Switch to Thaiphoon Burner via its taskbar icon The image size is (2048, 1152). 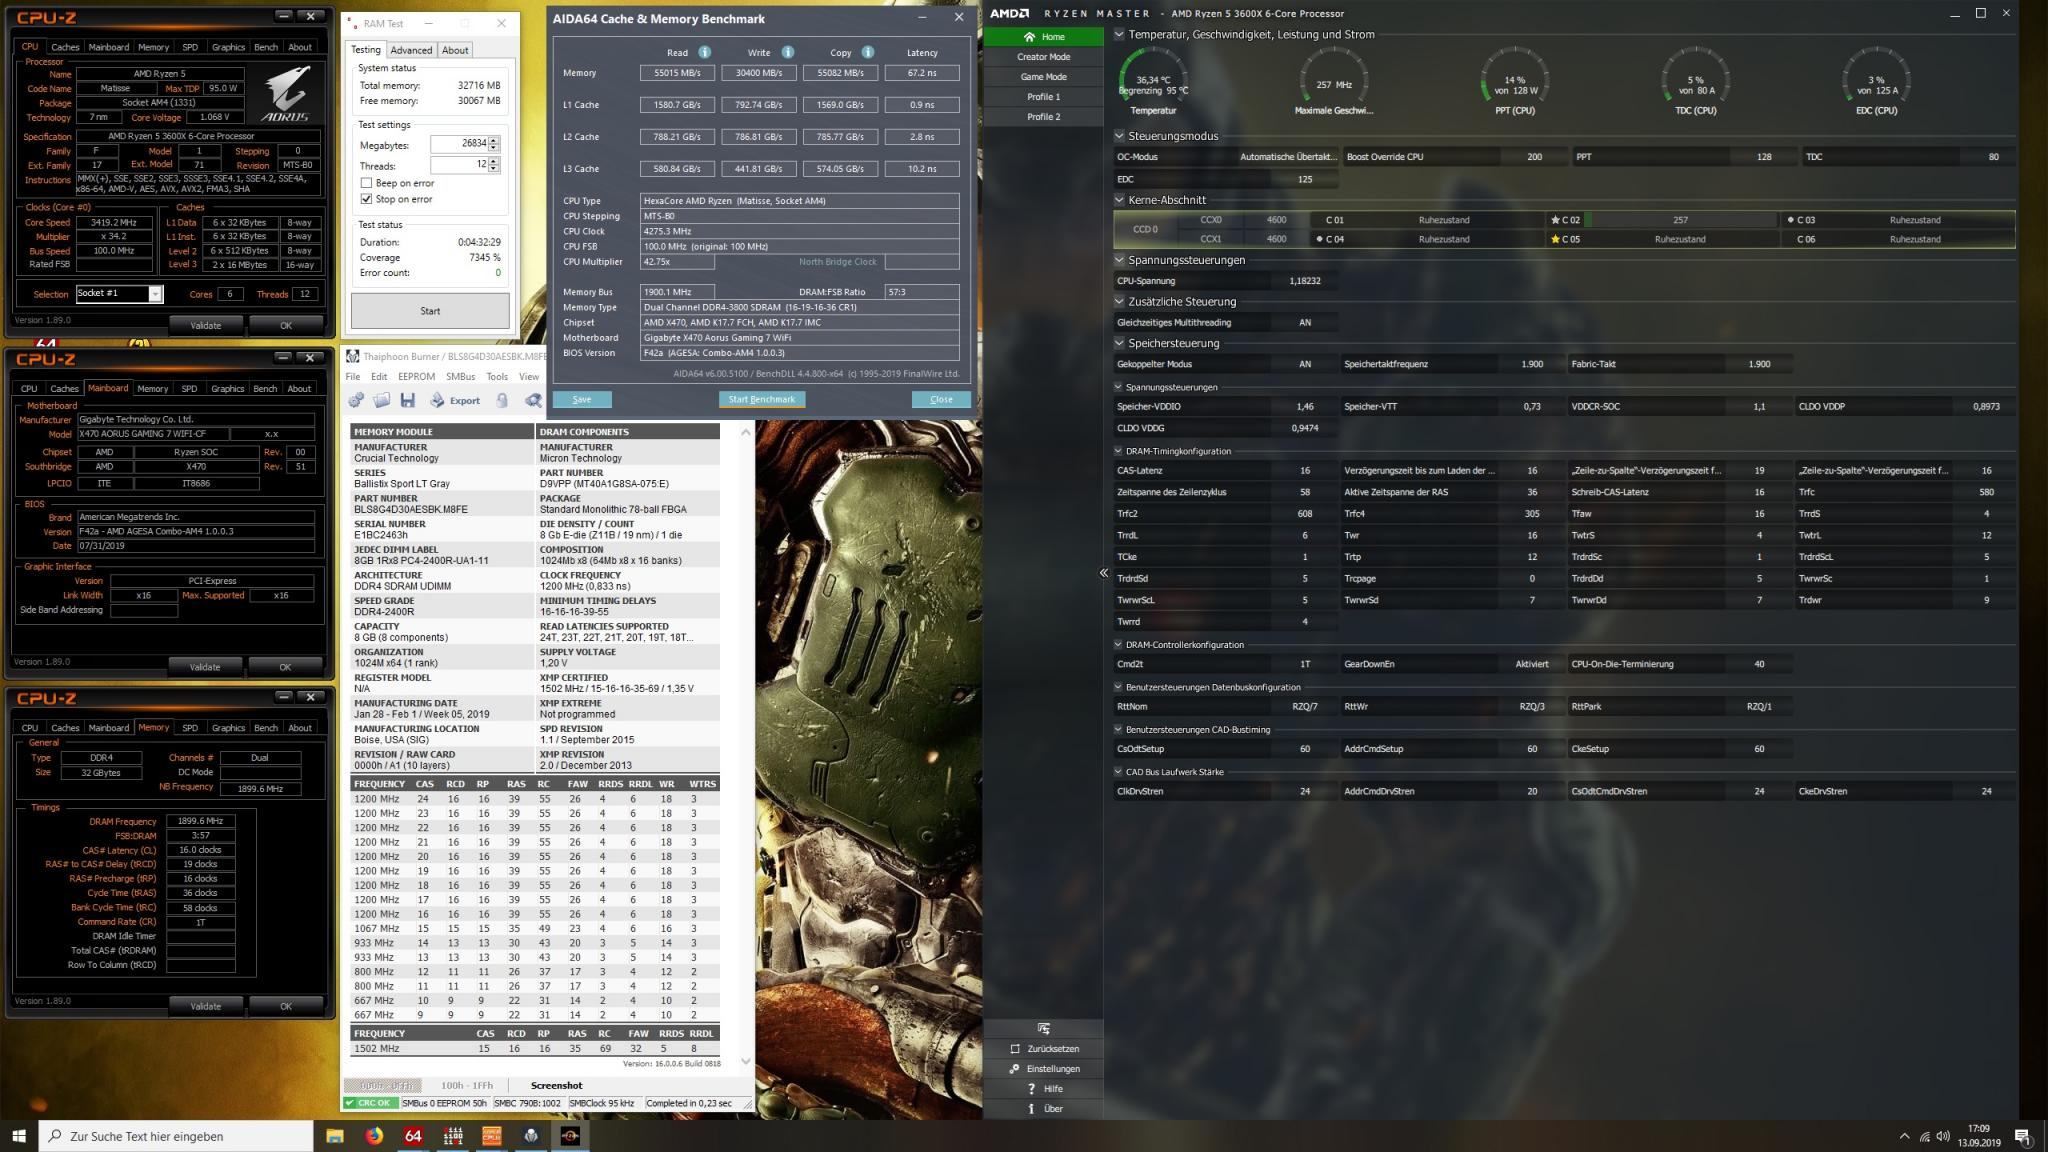(531, 1136)
